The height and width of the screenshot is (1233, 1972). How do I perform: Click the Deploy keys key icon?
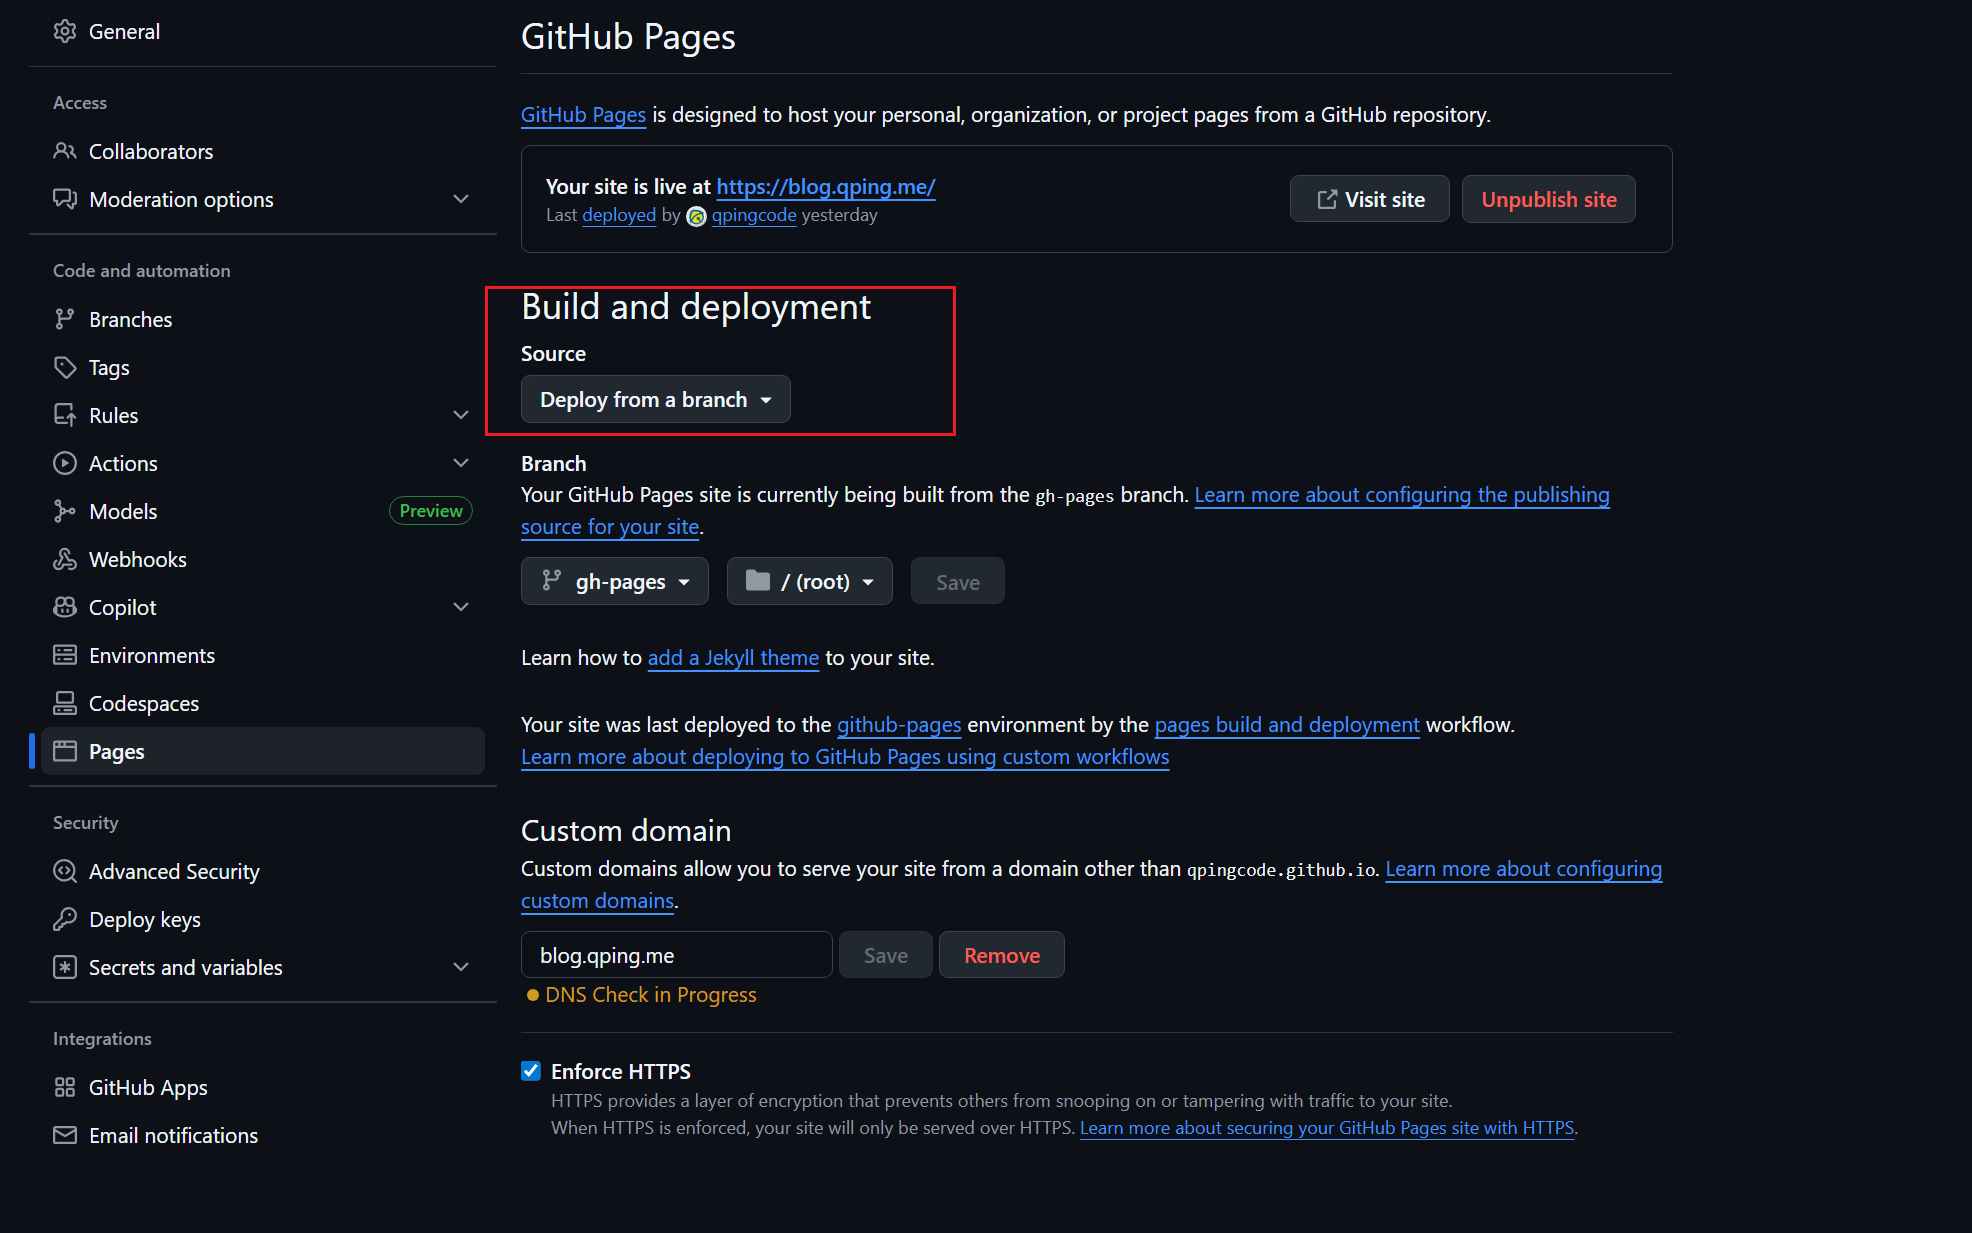pyautogui.click(x=65, y=919)
